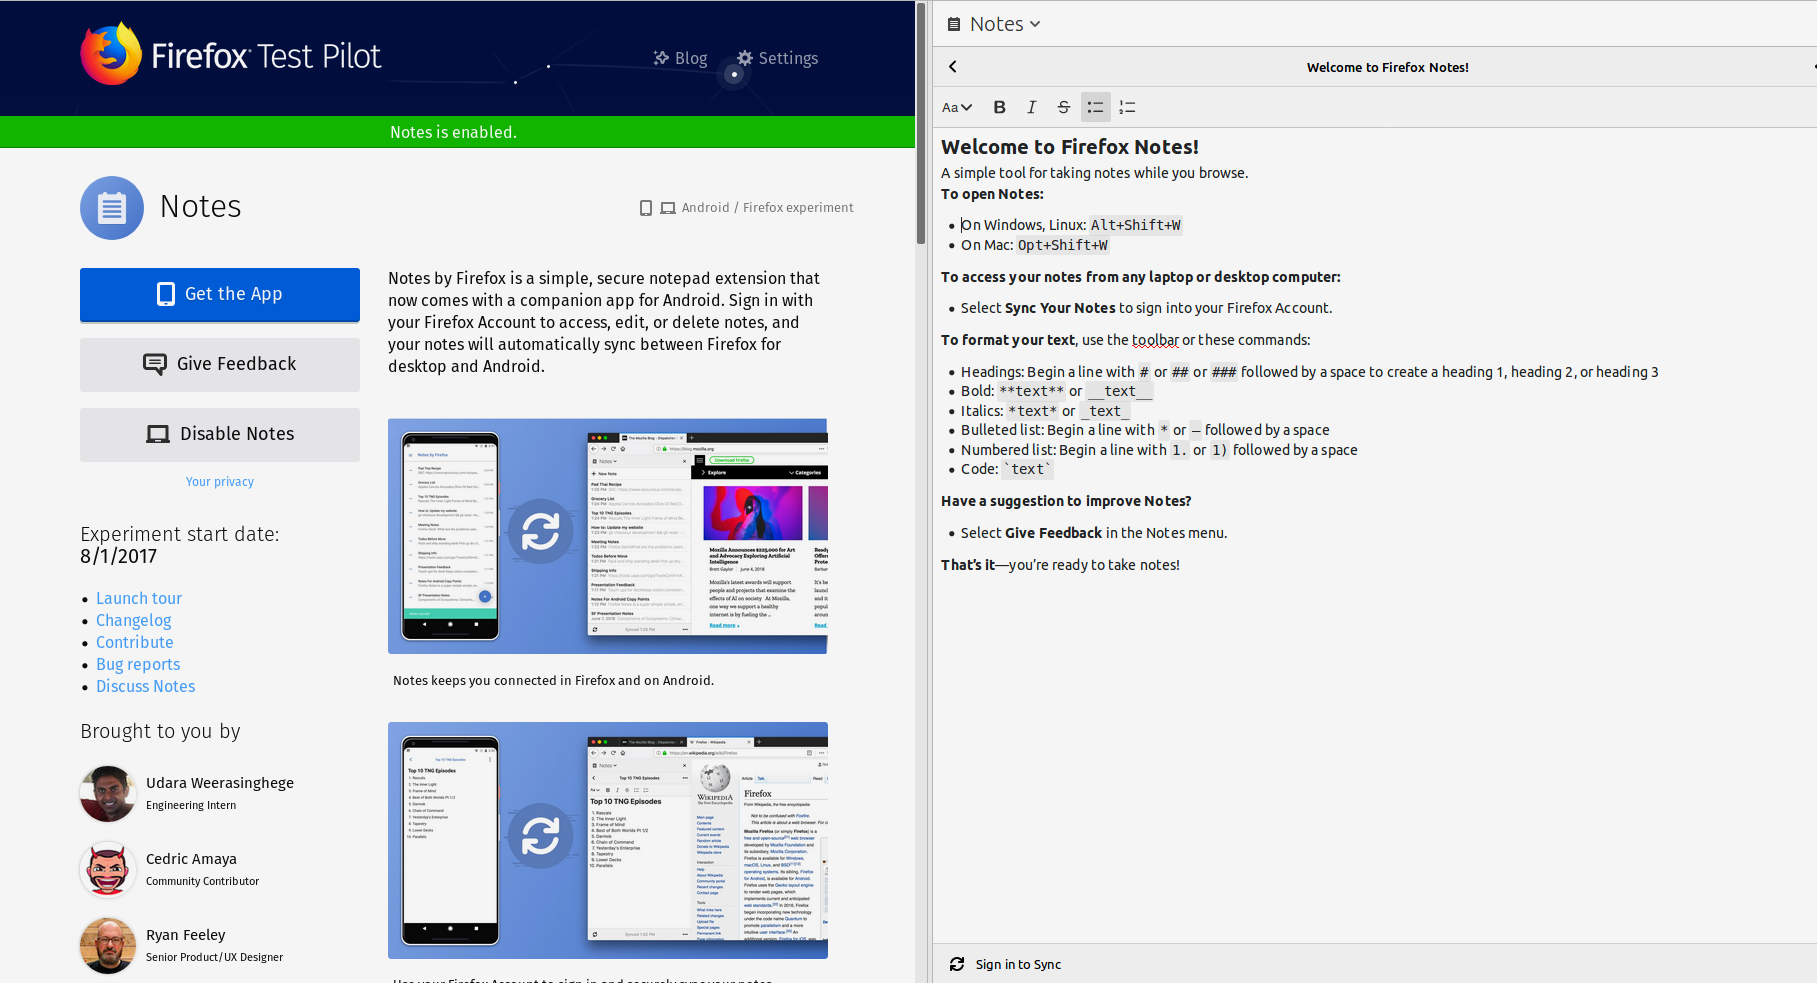Open the Aa text size dropdown
Viewport: 1817px width, 983px height.
point(957,107)
